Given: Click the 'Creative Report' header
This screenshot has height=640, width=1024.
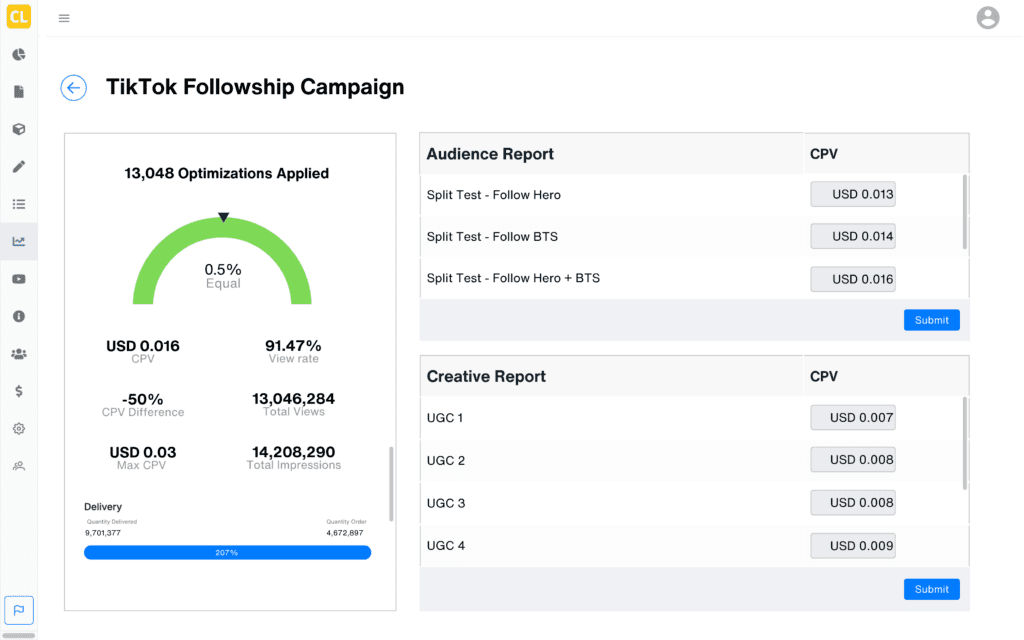Looking at the screenshot, I should pyautogui.click(x=486, y=377).
